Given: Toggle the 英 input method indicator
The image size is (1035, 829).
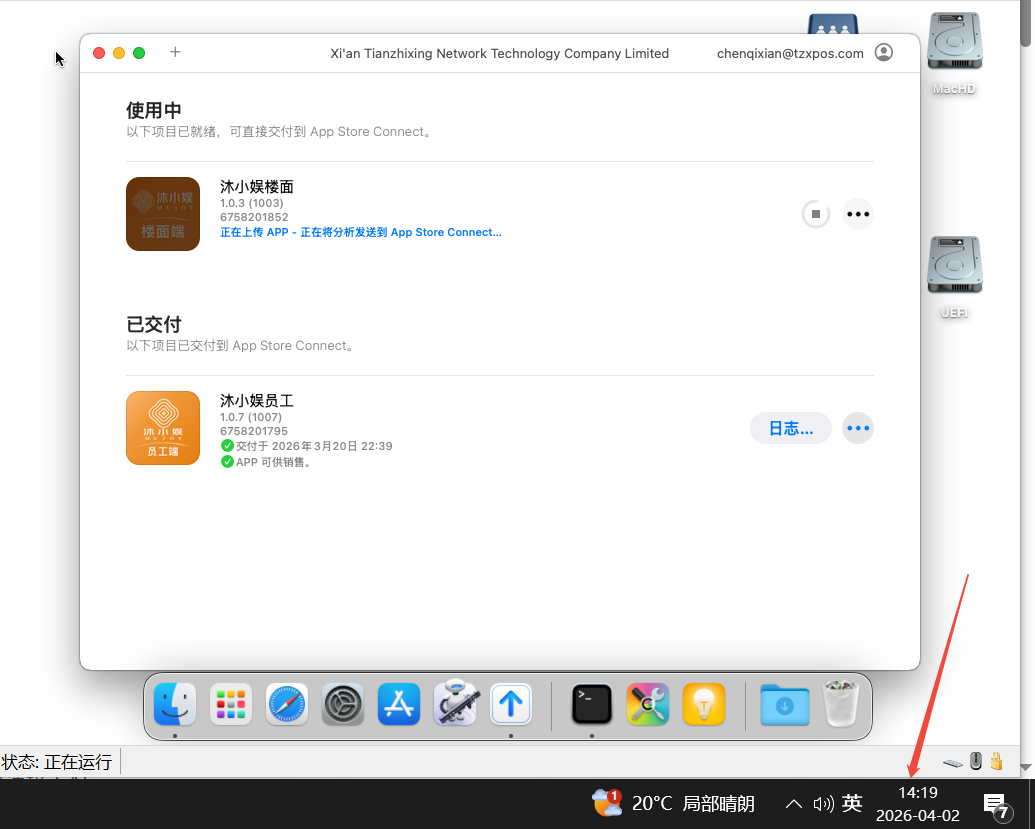Looking at the screenshot, I should tap(852, 803).
